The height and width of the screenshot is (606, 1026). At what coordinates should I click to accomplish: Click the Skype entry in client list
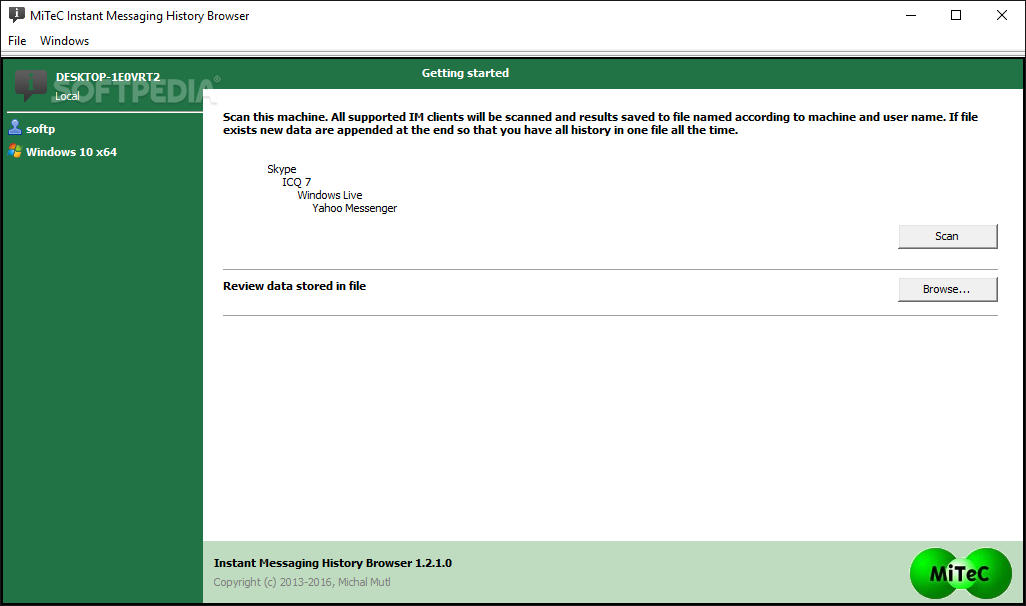click(x=281, y=169)
